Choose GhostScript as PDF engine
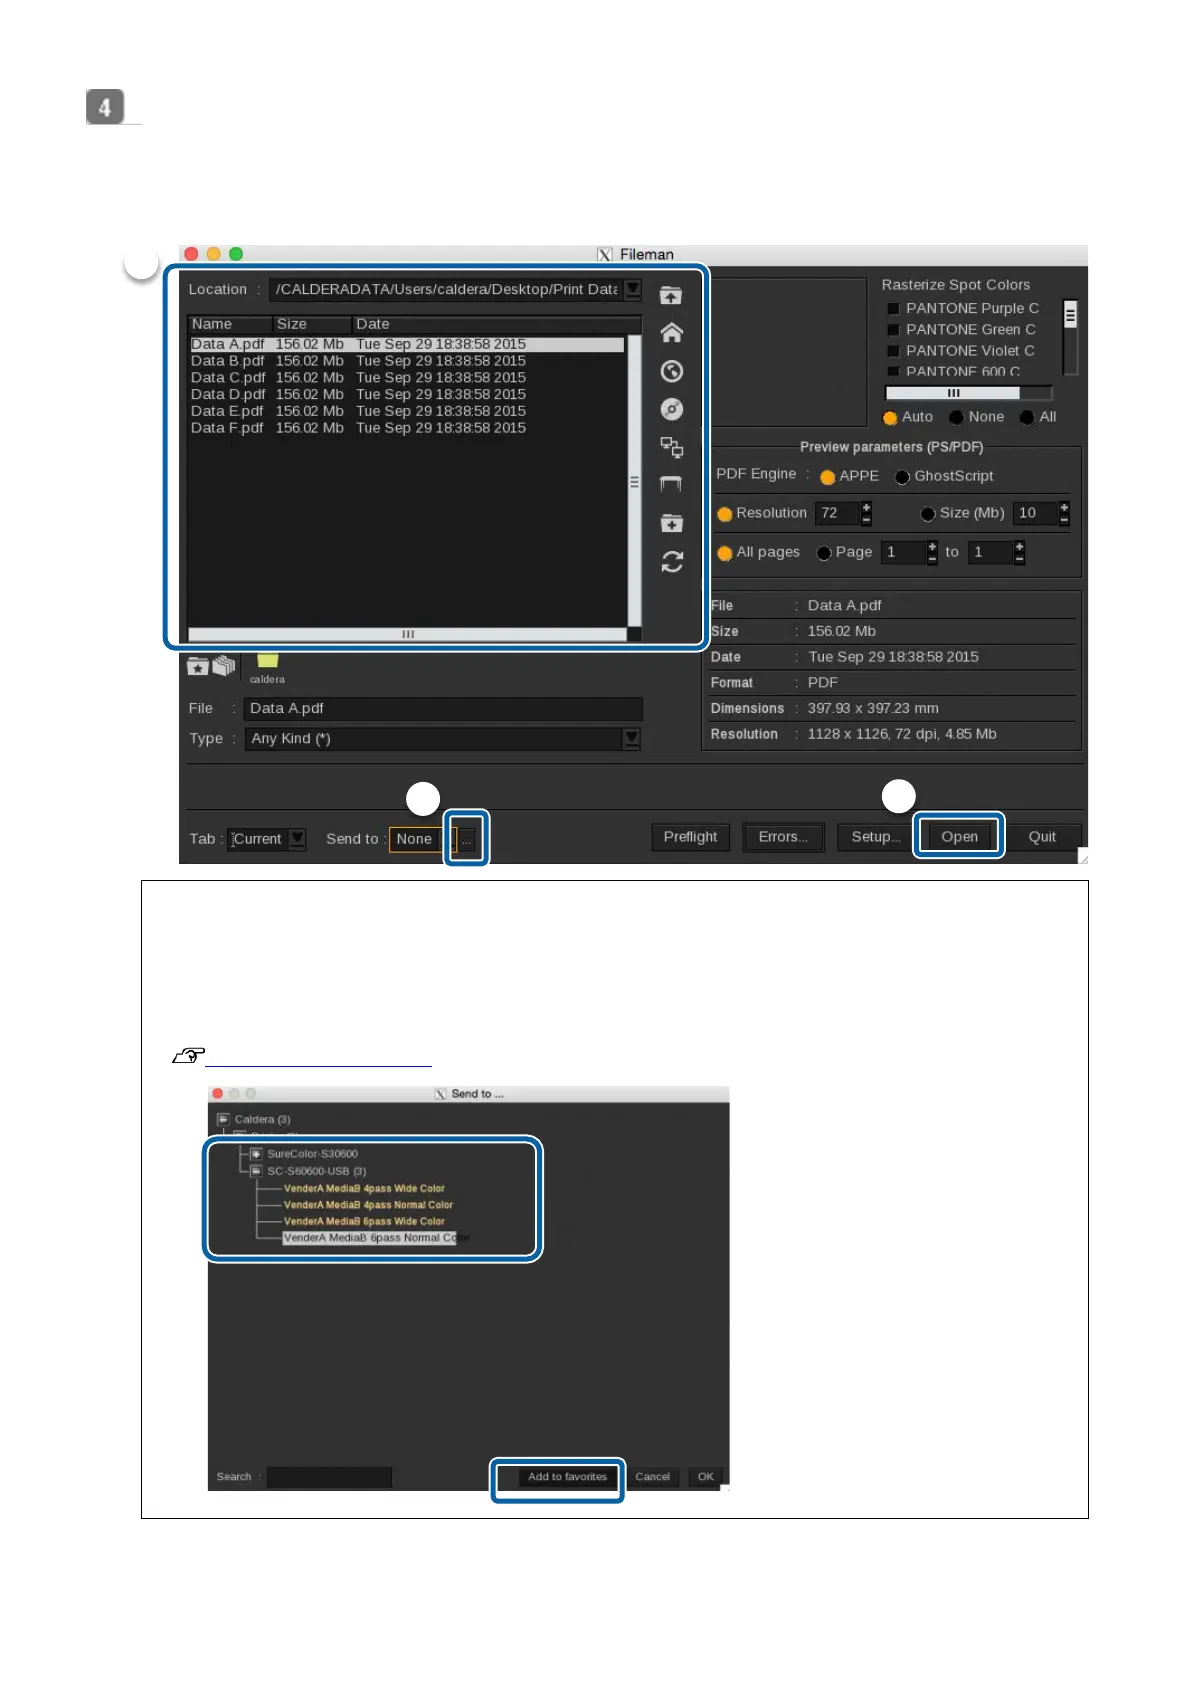 (x=902, y=477)
